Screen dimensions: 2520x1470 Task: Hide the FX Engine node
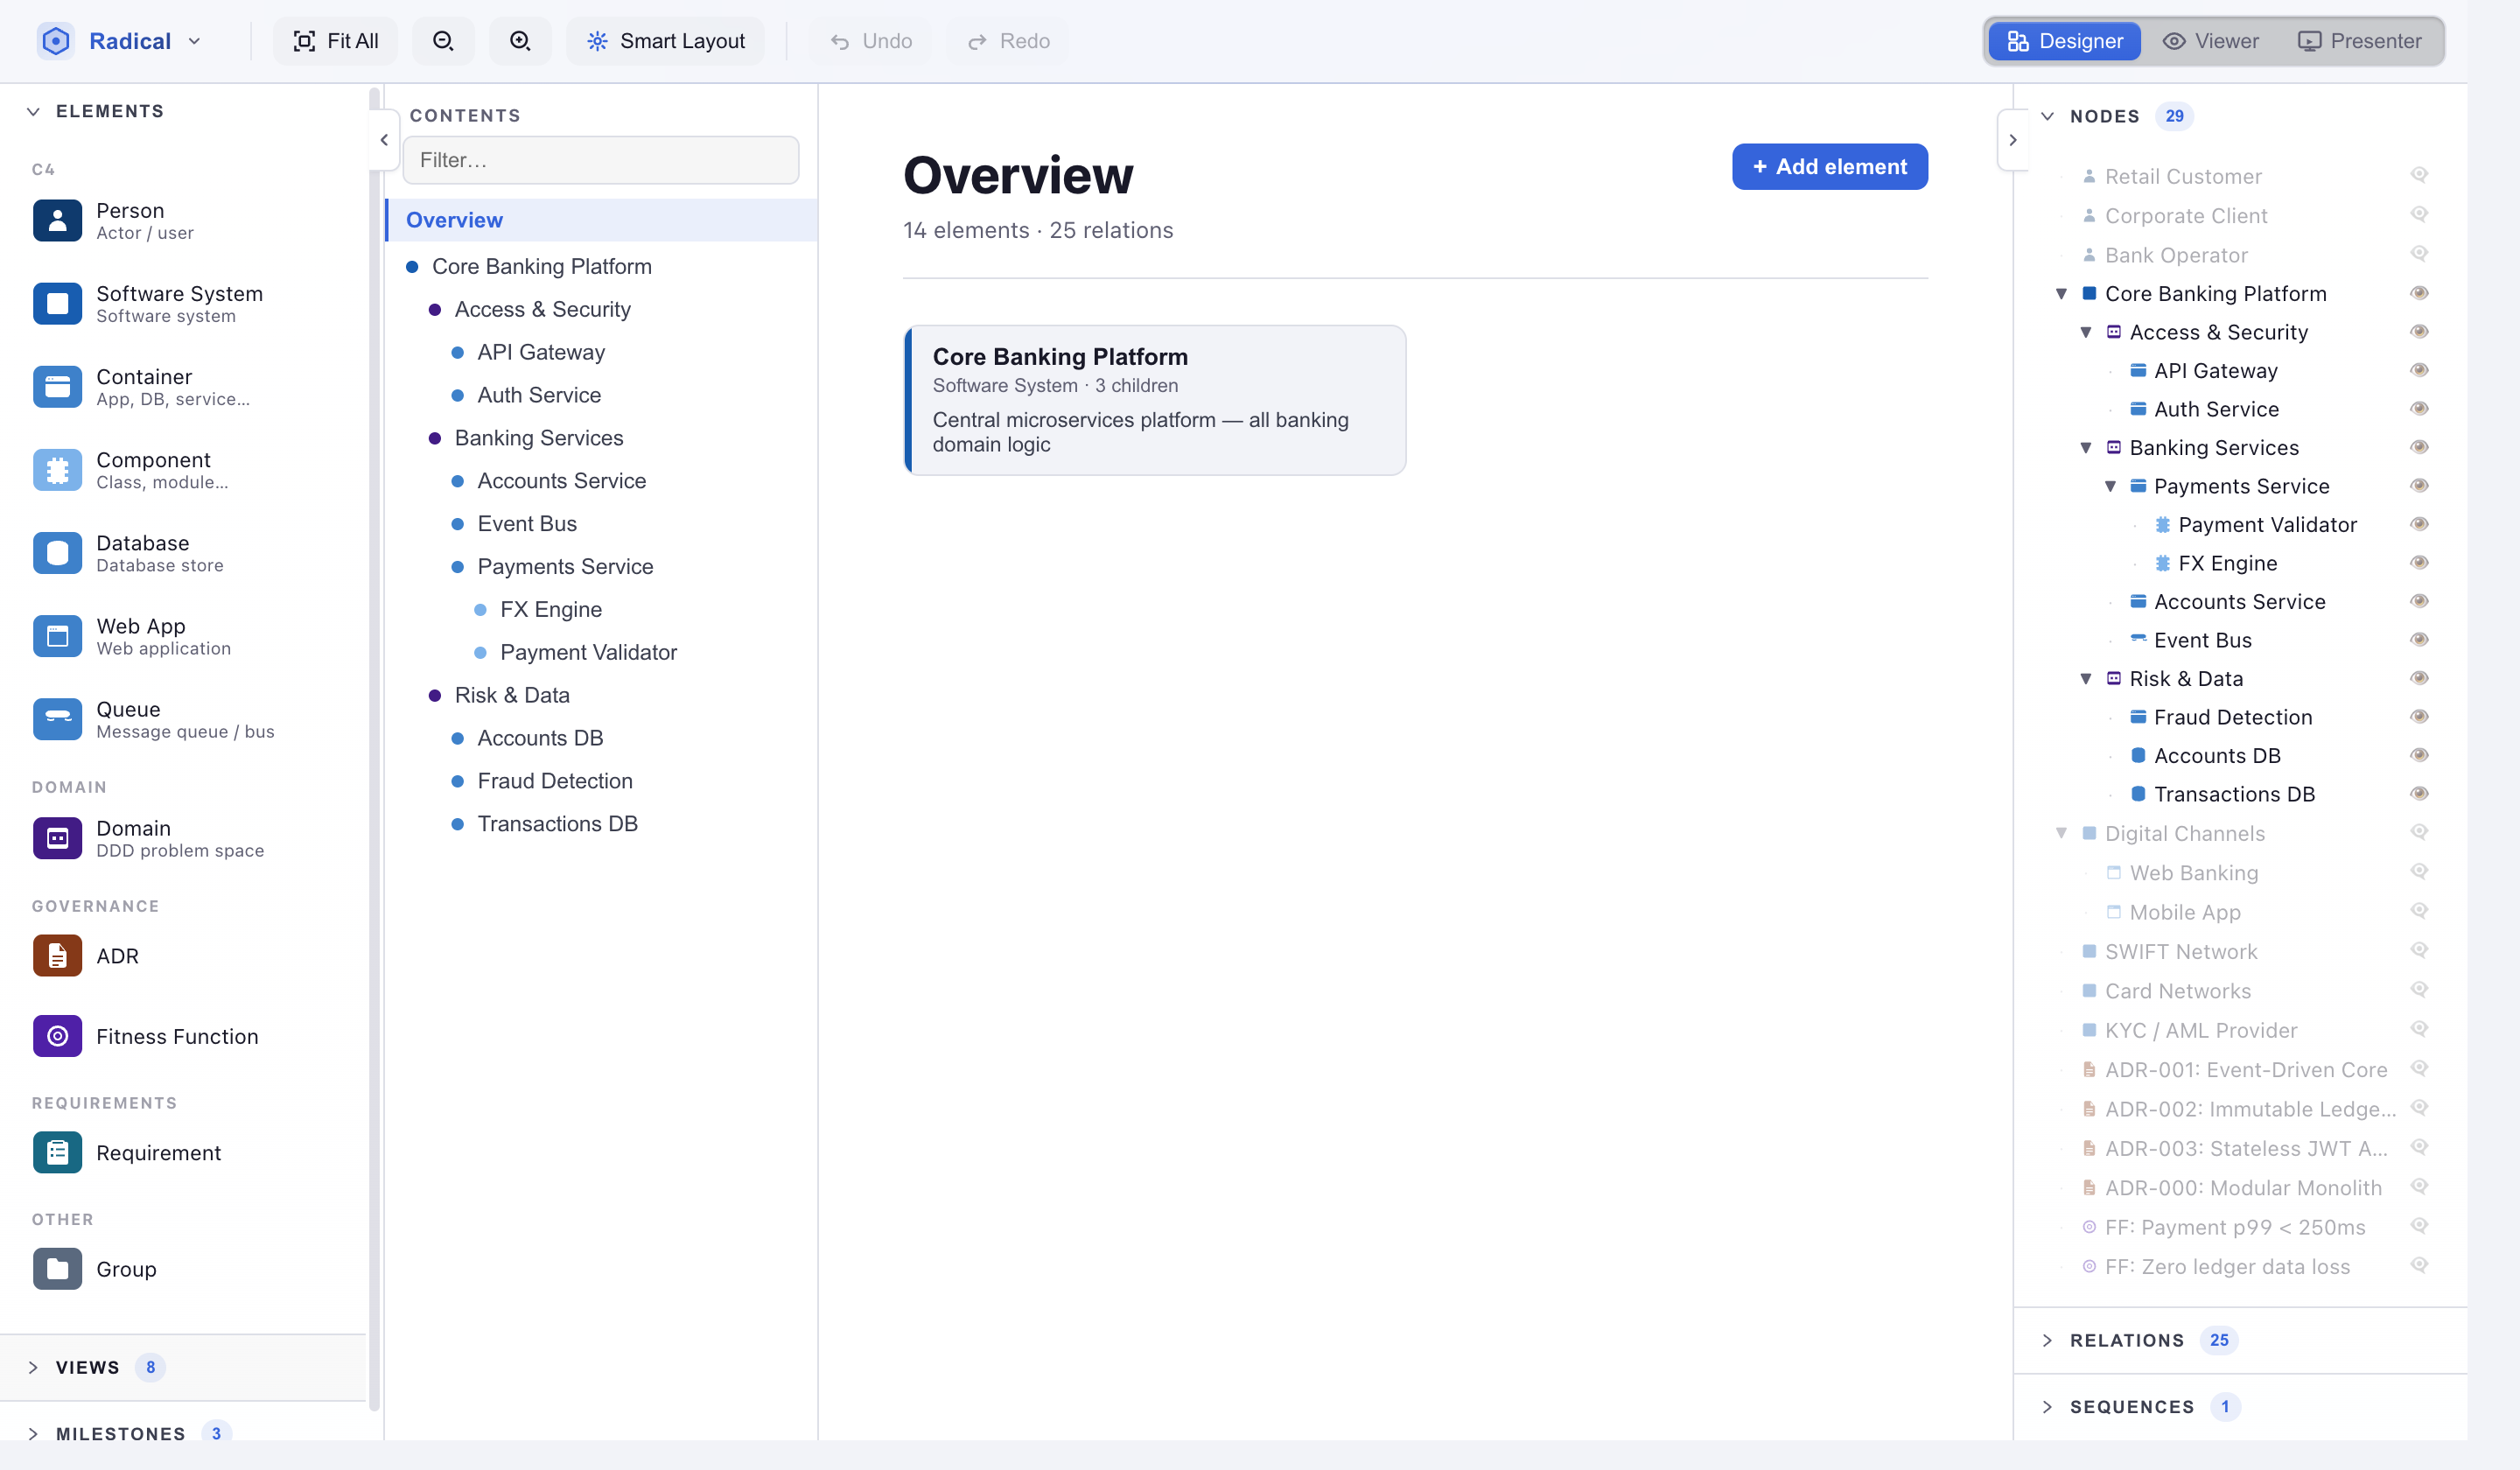tap(2419, 562)
